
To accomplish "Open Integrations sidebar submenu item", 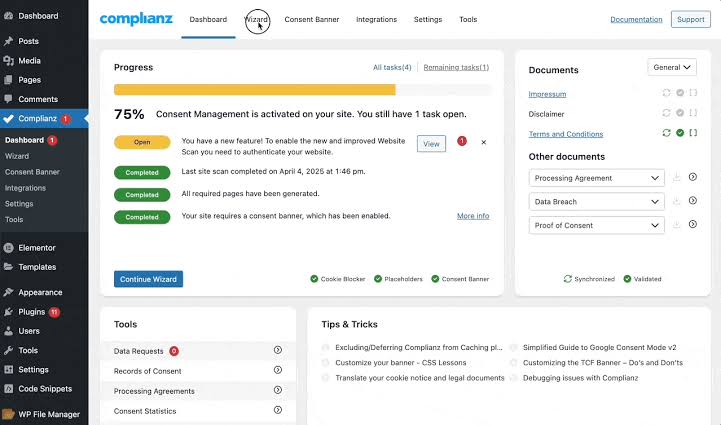I will pos(25,188).
